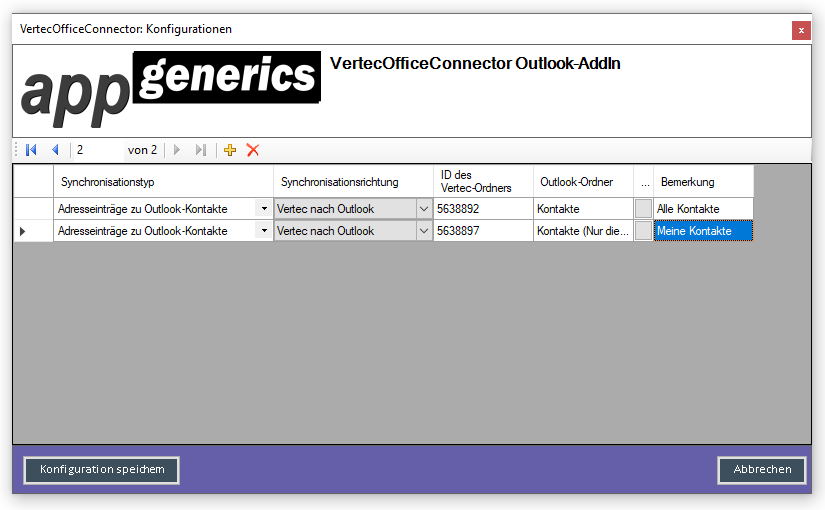Close the Konfigurationen dialog window
This screenshot has width=825, height=510.
(x=801, y=31)
